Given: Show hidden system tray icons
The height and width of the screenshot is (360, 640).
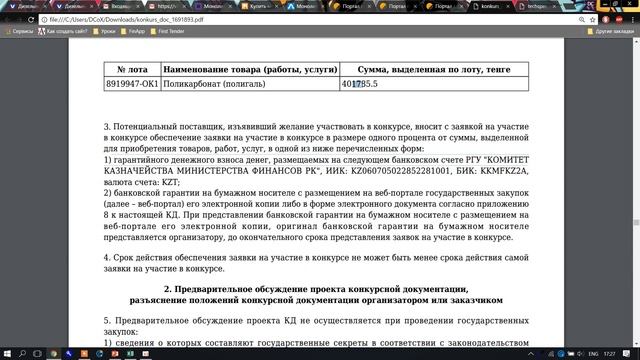Looking at the screenshot, I should (531, 354).
